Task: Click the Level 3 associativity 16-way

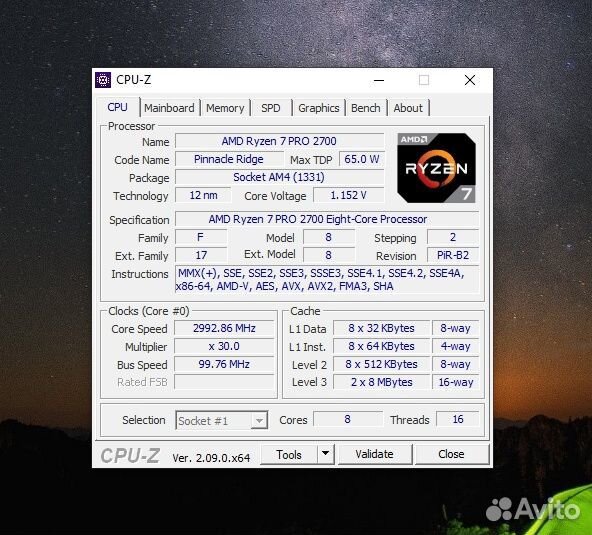Action: tap(456, 382)
